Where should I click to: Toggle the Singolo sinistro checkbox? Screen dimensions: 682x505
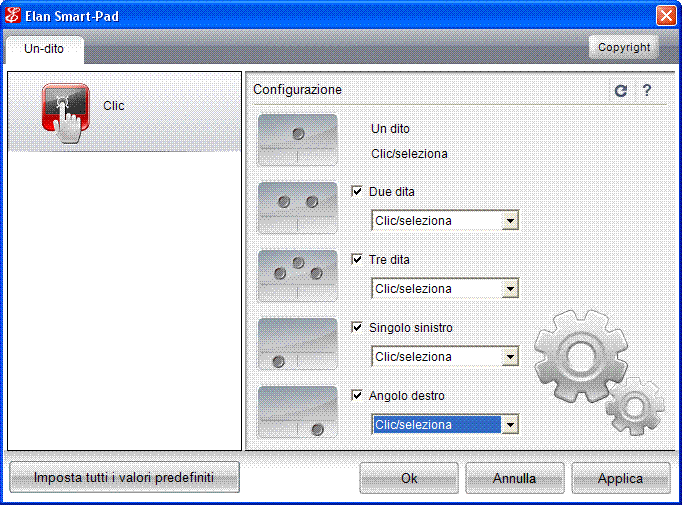click(357, 327)
